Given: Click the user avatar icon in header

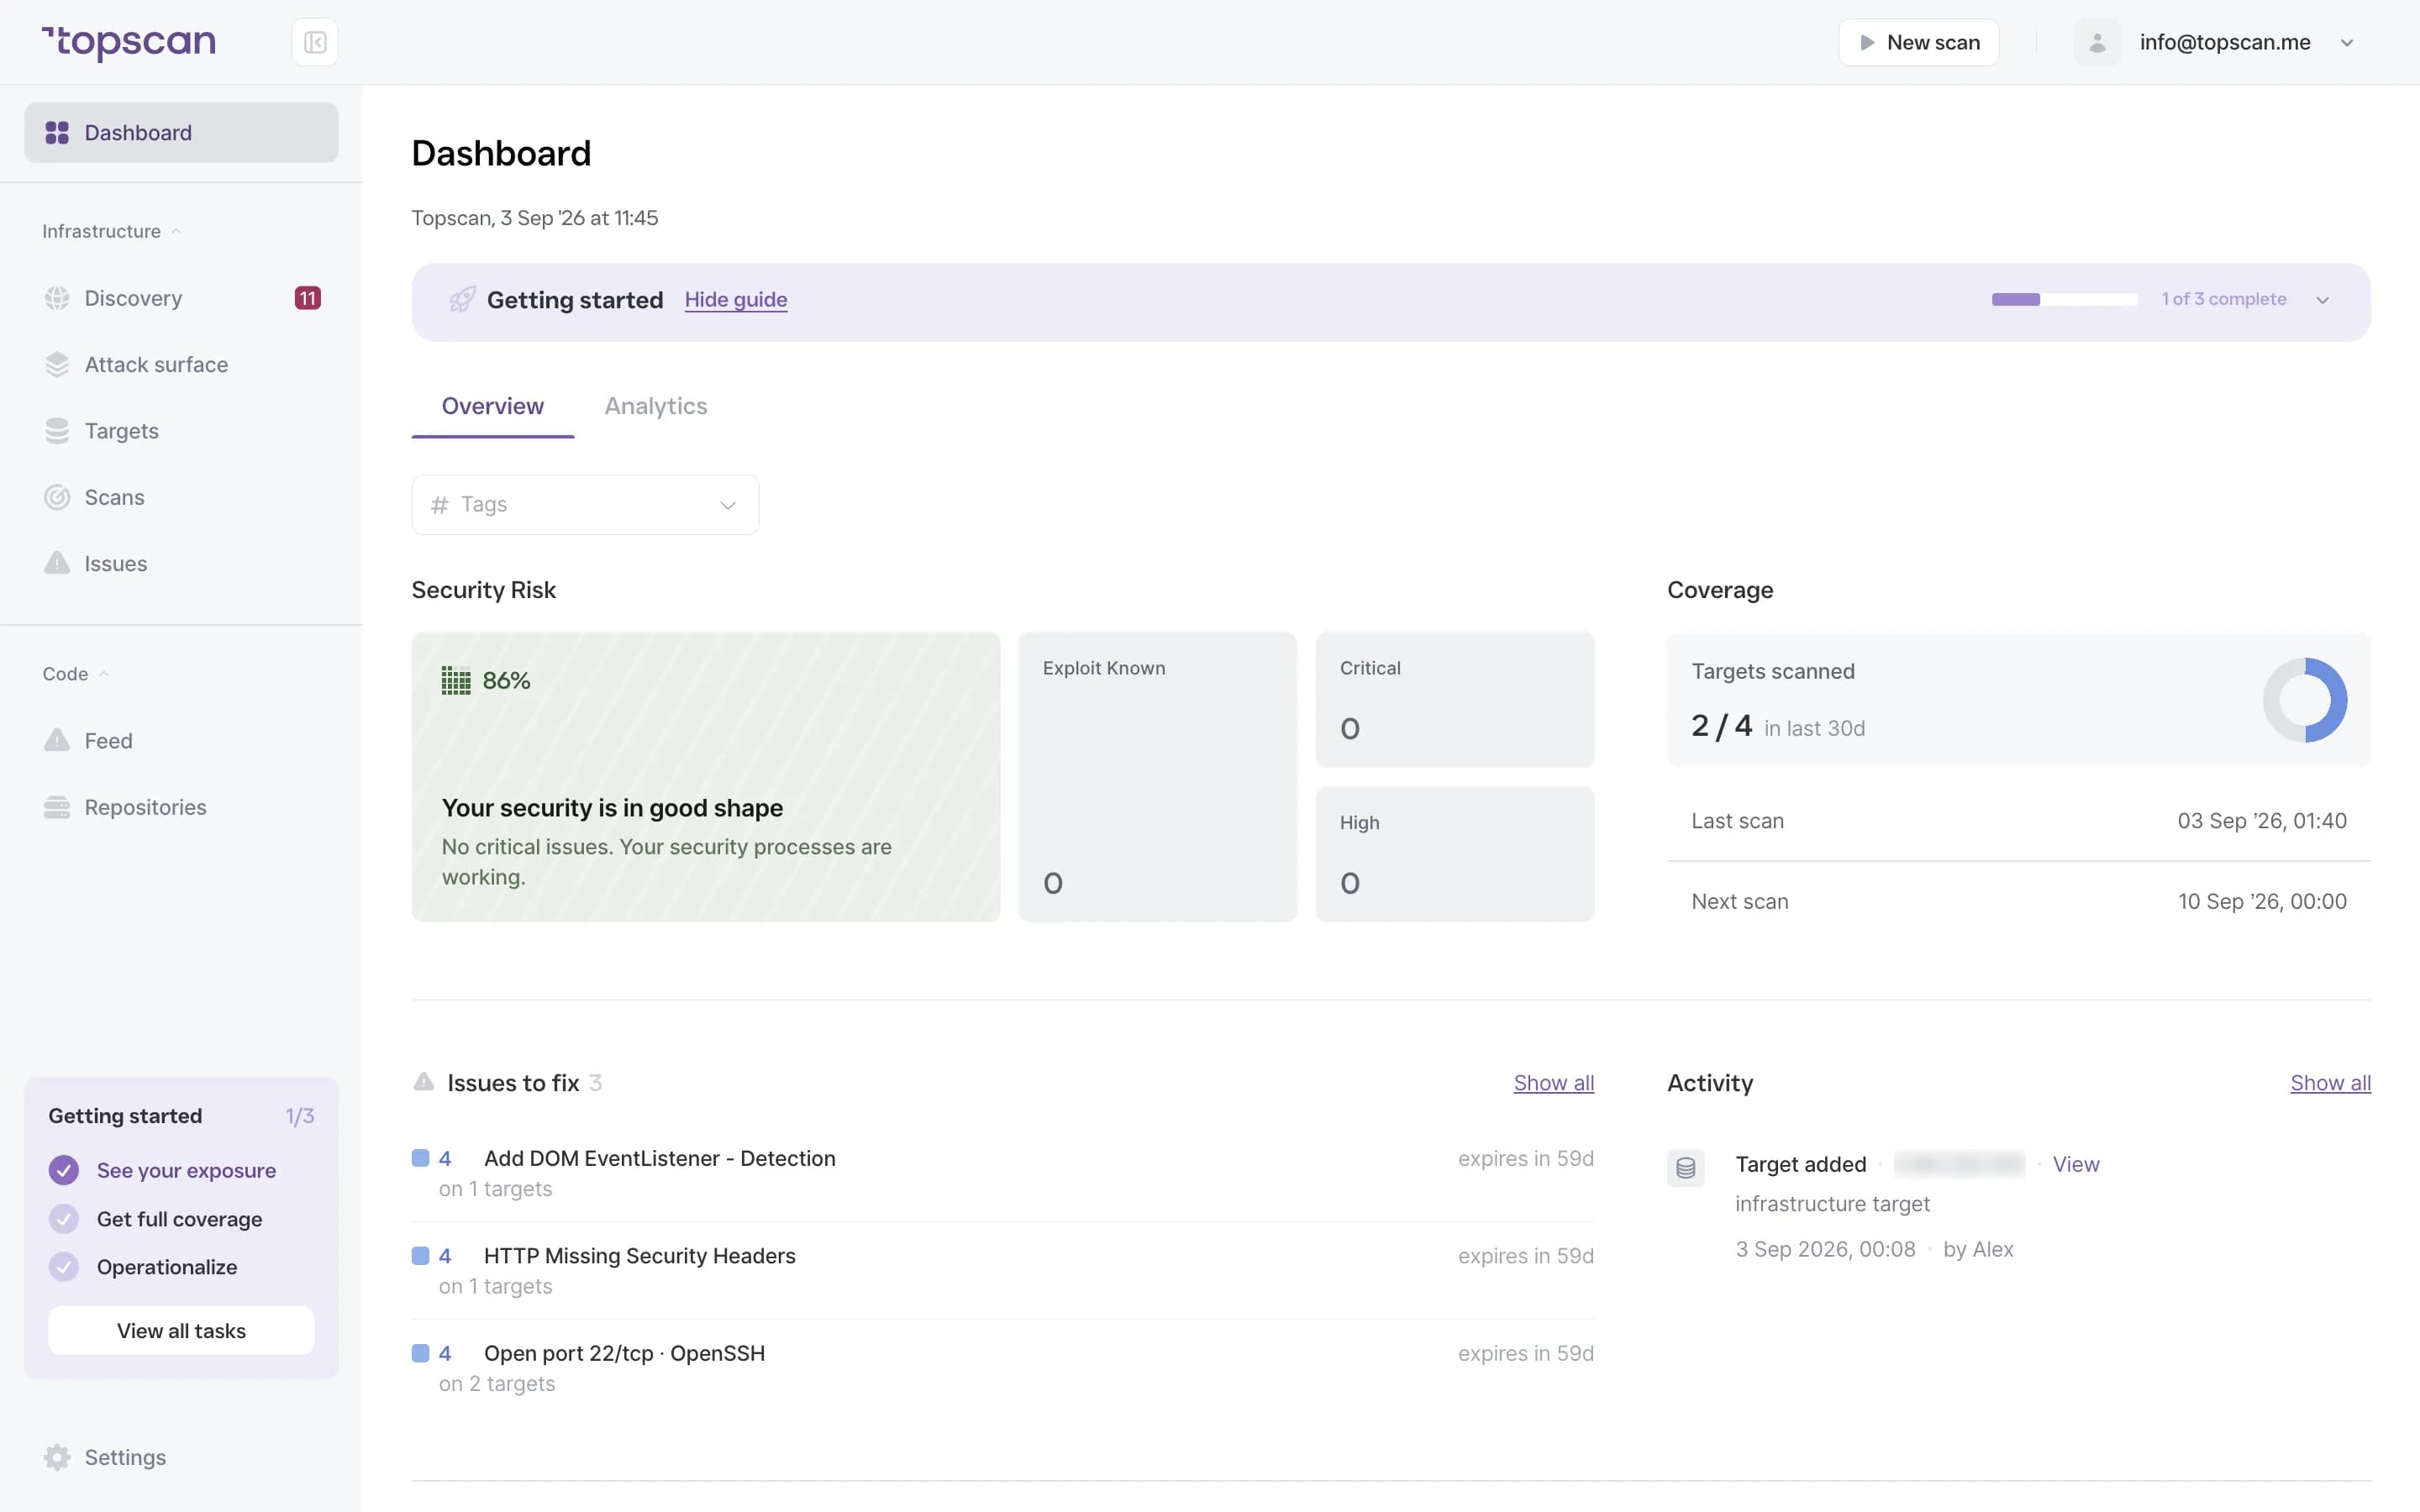Looking at the screenshot, I should click(x=2097, y=42).
